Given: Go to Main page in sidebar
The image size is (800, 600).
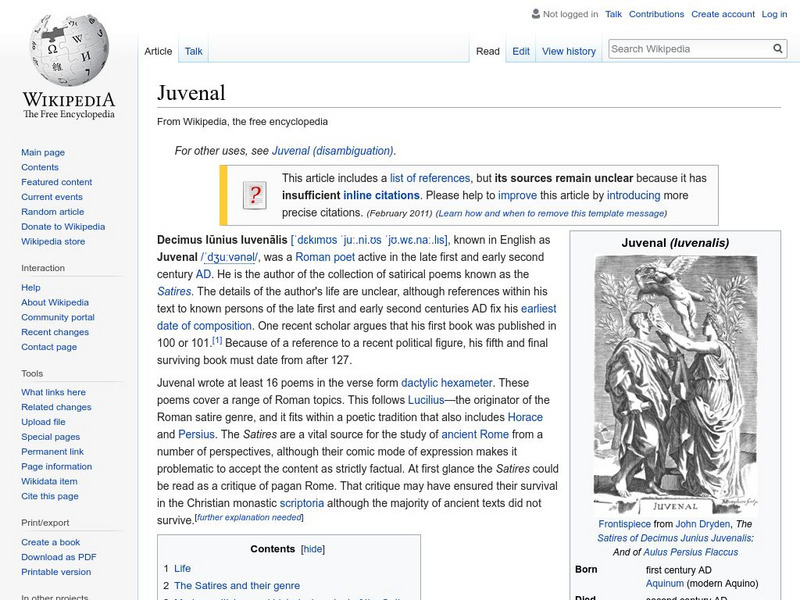Looking at the screenshot, I should coord(43,153).
